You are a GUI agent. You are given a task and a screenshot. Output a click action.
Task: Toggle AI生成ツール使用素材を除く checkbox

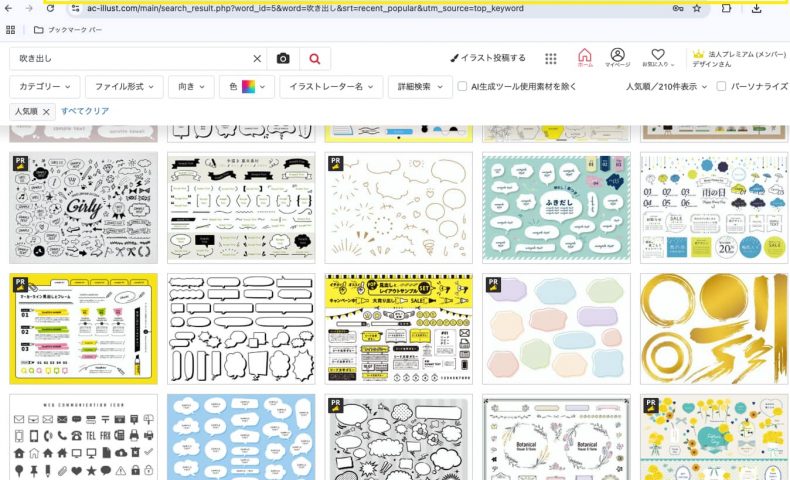[x=462, y=86]
